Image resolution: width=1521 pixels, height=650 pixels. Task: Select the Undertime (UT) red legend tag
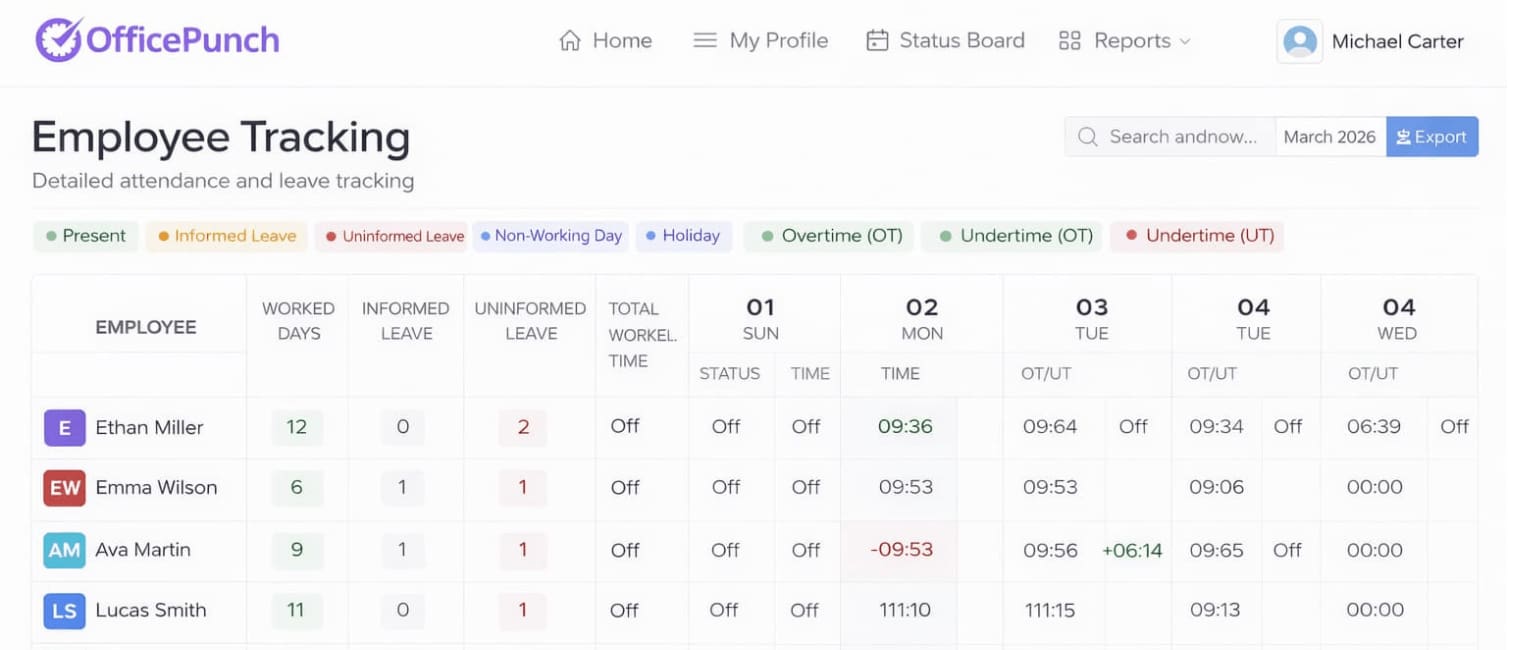1198,236
